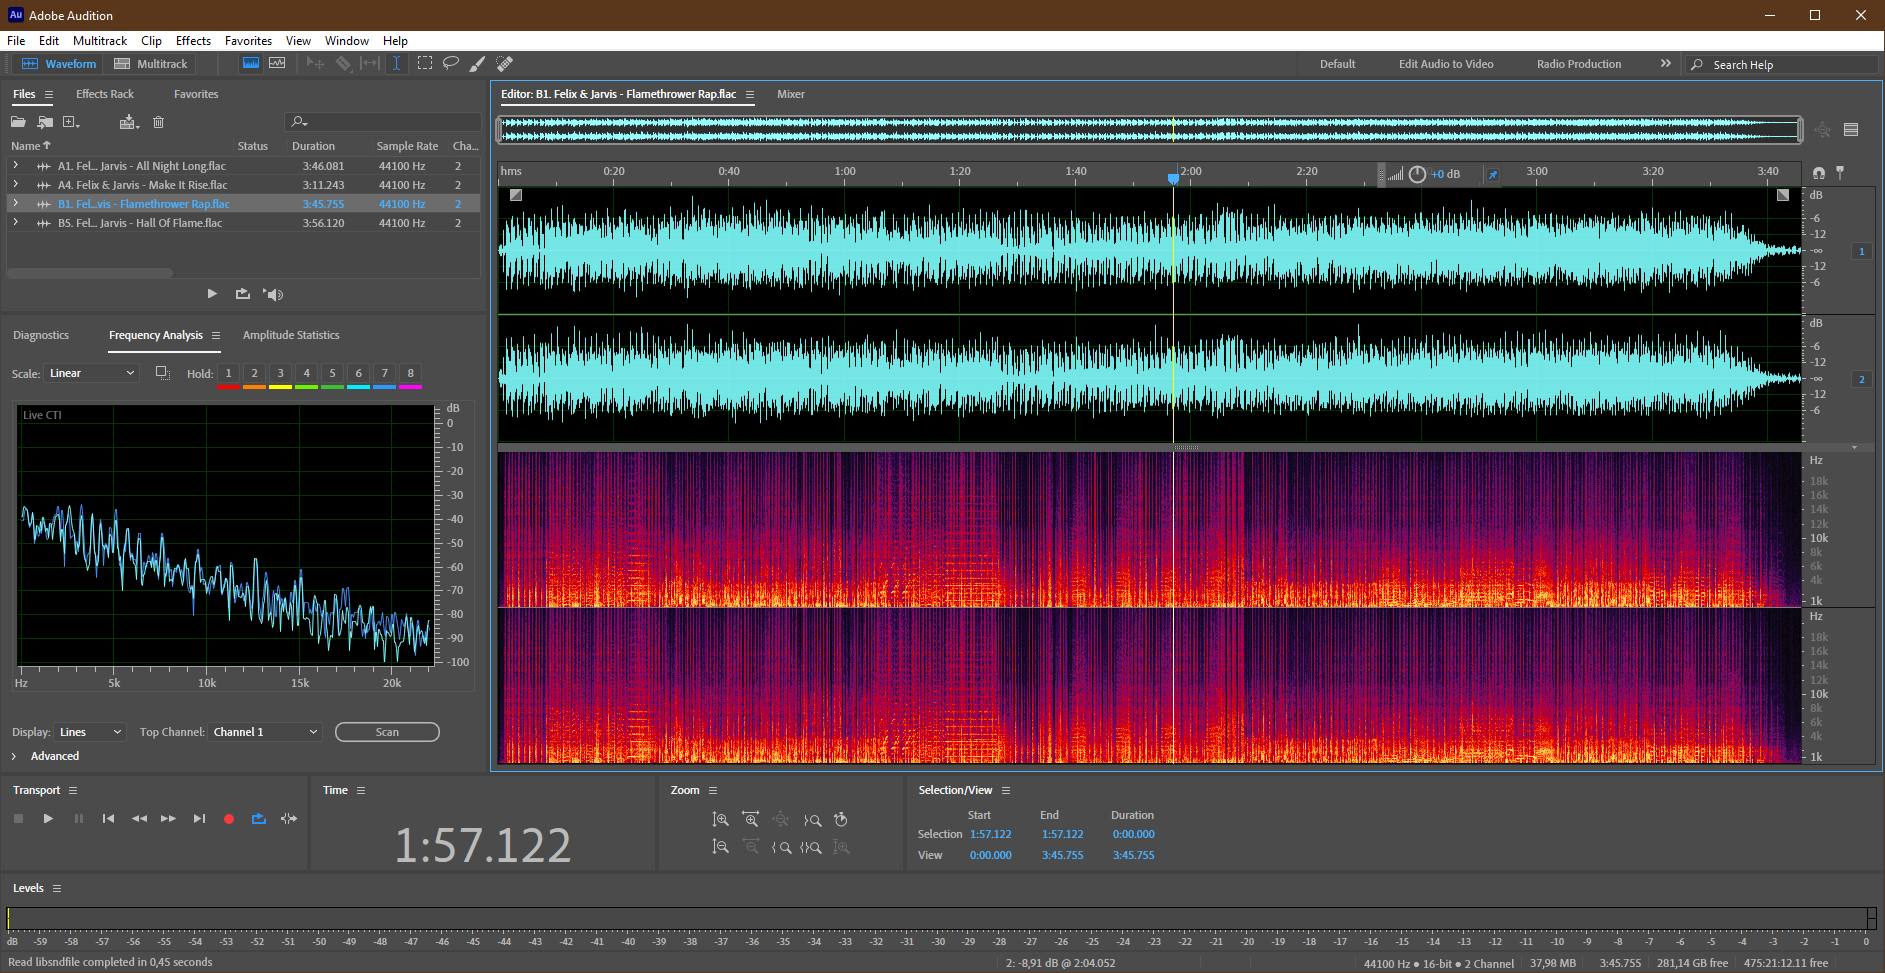Viewport: 1885px width, 973px height.
Task: Expand the Make It Rise.flac file row
Action: pyautogui.click(x=16, y=184)
